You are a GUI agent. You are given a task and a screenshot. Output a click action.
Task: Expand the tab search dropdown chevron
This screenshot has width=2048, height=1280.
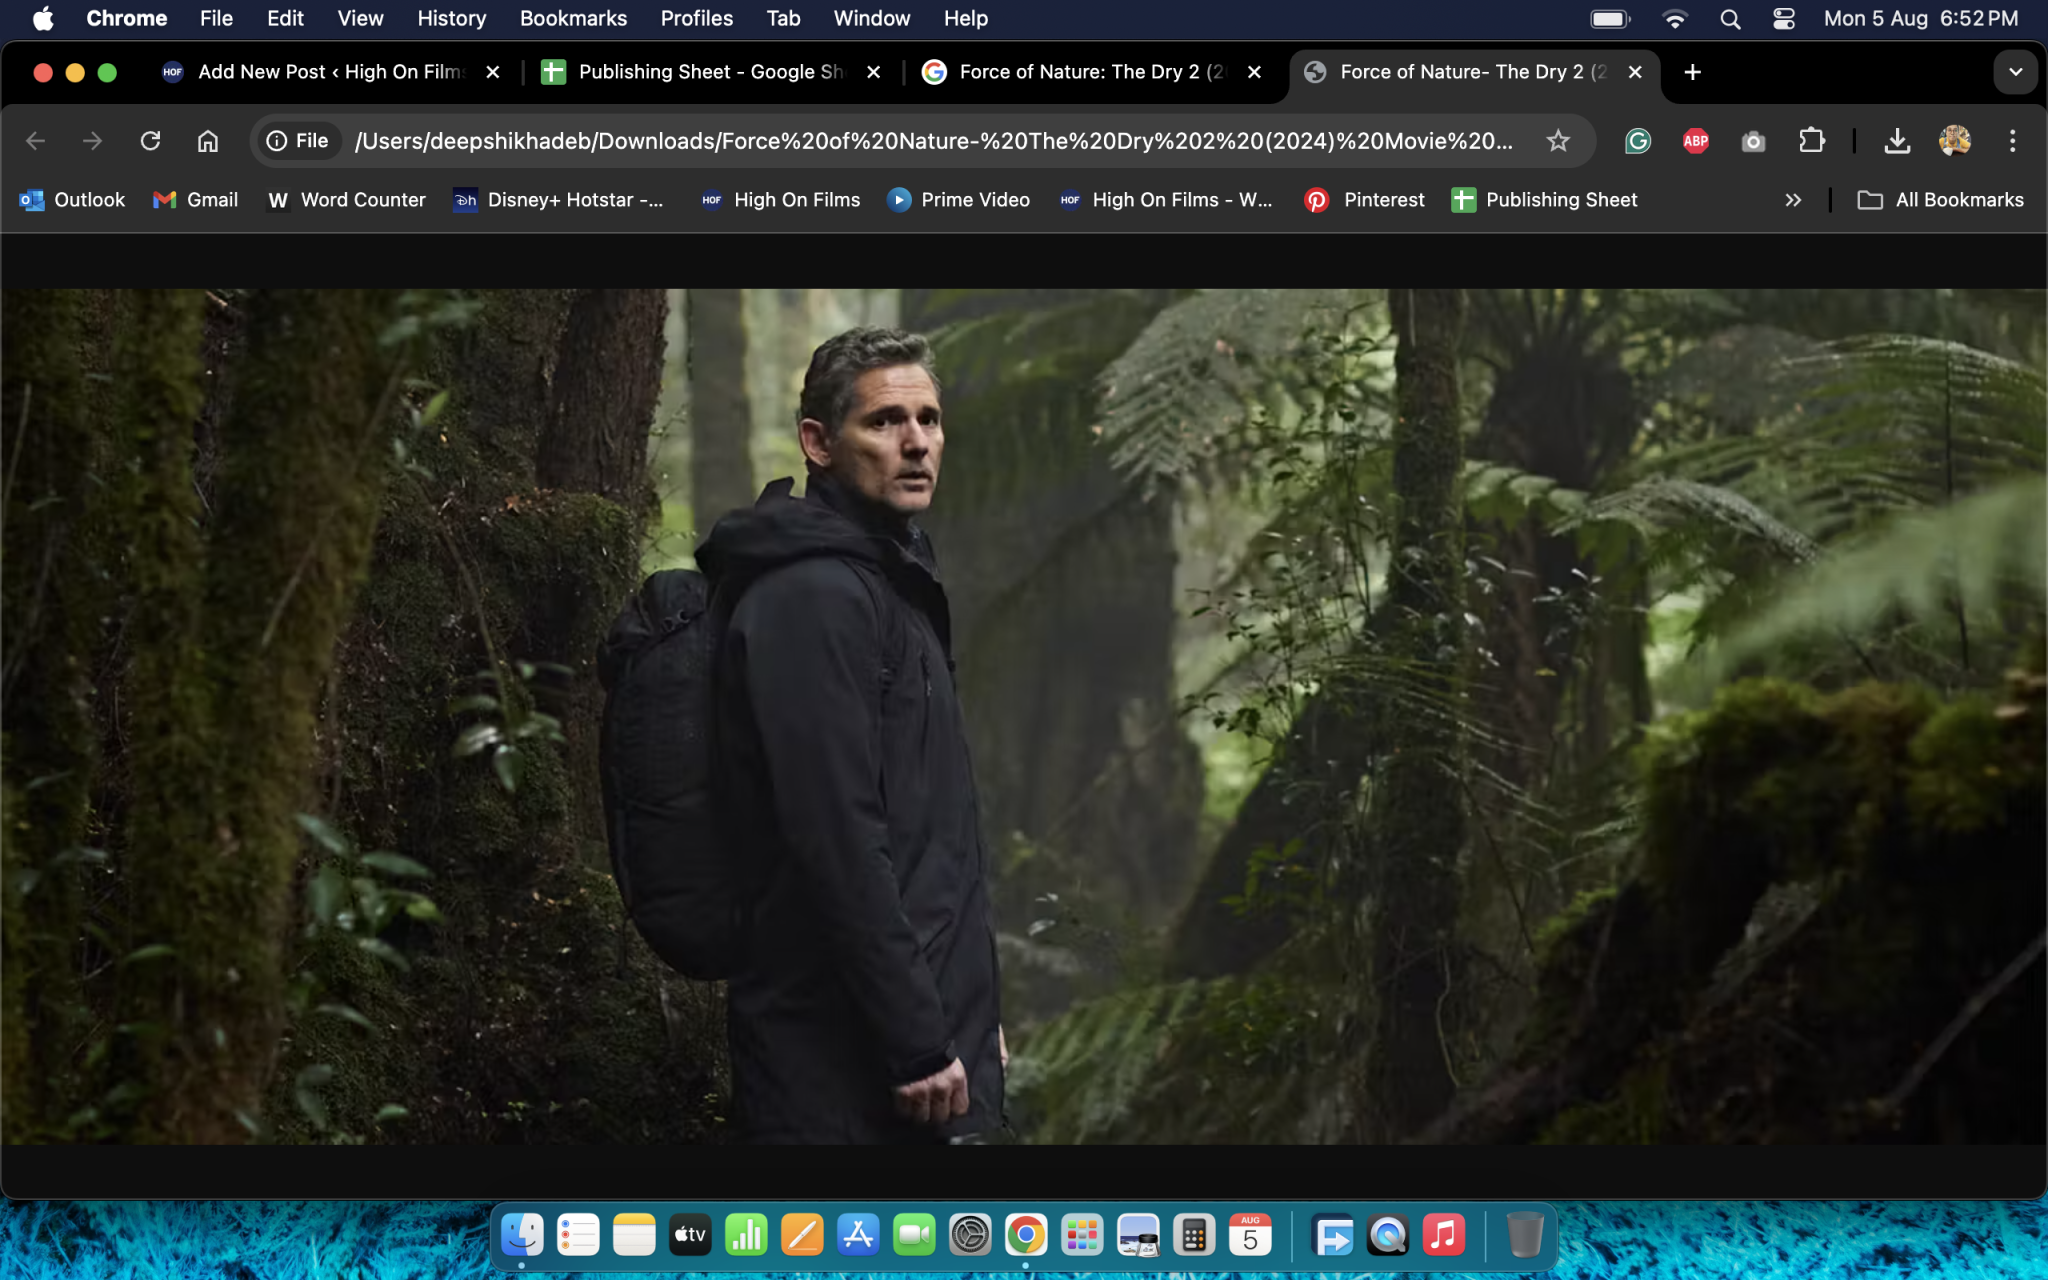pos(2015,72)
